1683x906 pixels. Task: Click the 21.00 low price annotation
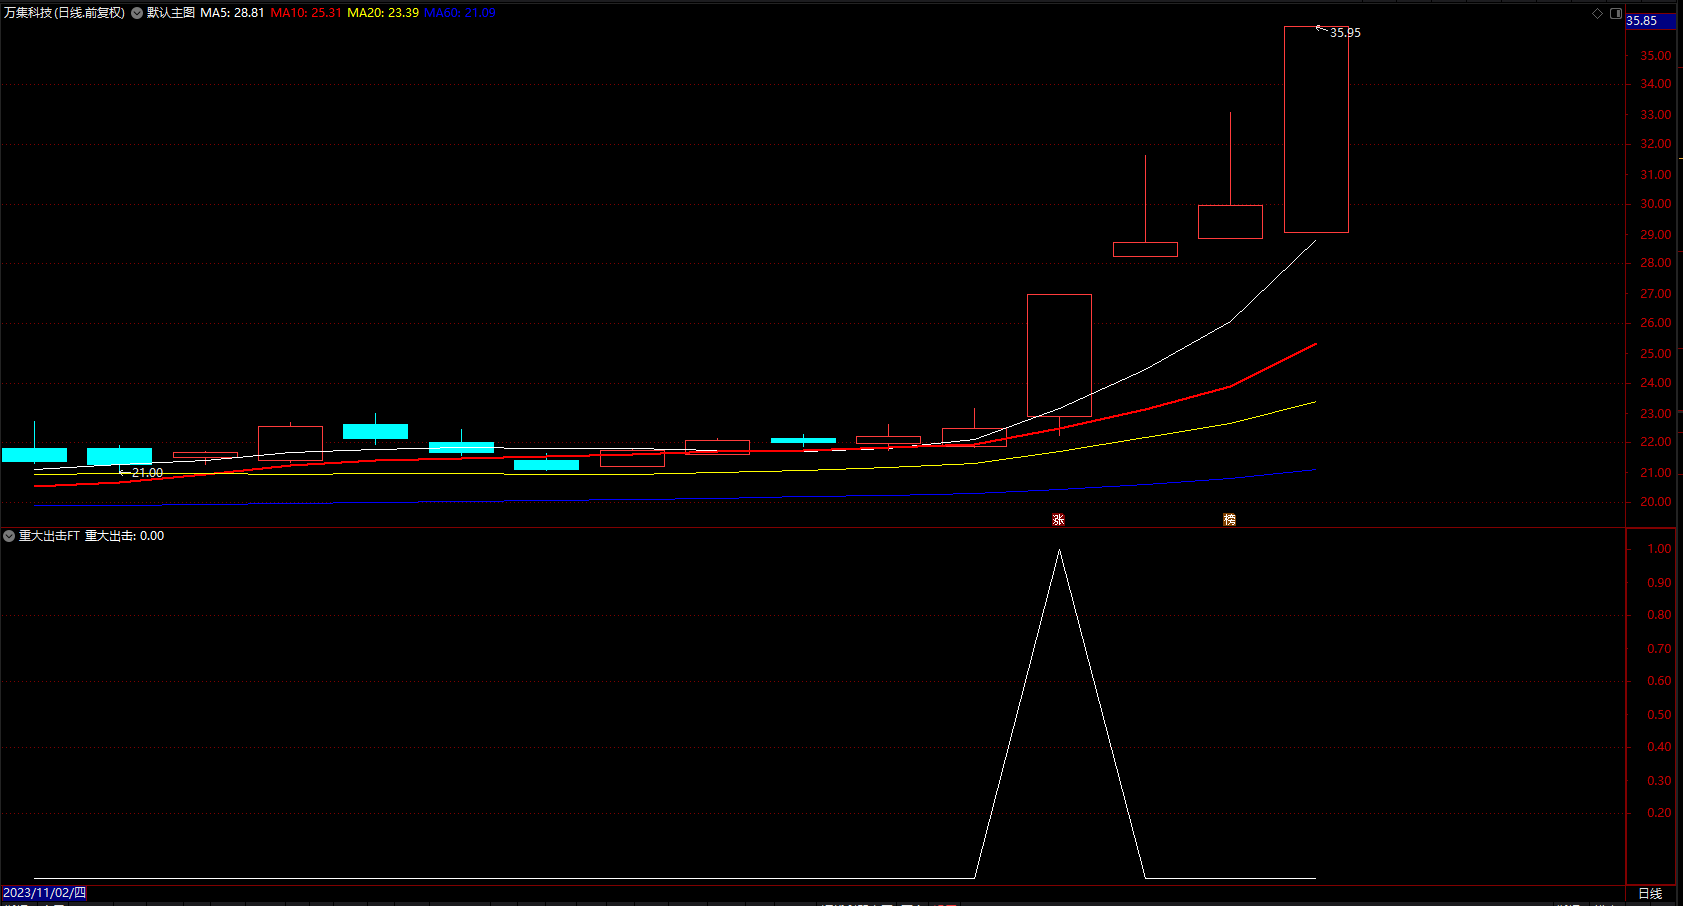click(x=147, y=473)
